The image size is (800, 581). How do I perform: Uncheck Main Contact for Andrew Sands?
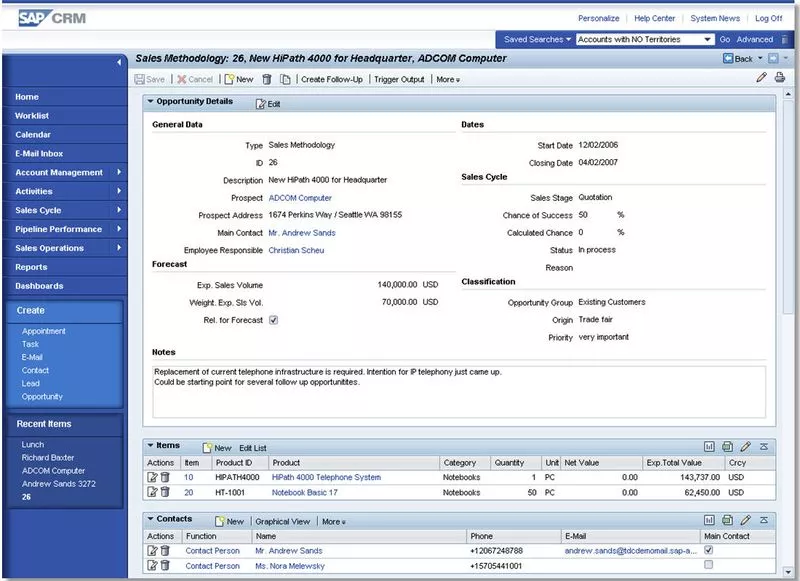pyautogui.click(x=709, y=550)
